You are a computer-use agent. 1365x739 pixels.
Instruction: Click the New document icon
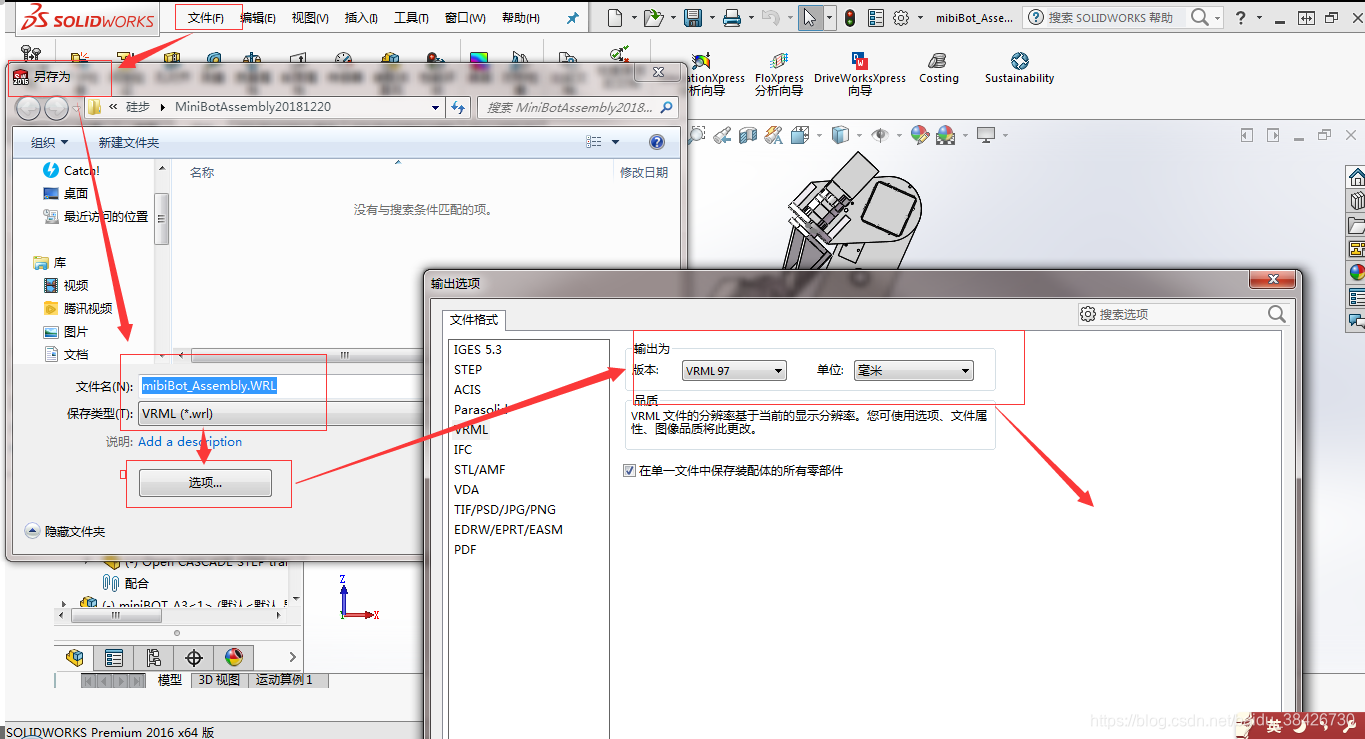(615, 18)
